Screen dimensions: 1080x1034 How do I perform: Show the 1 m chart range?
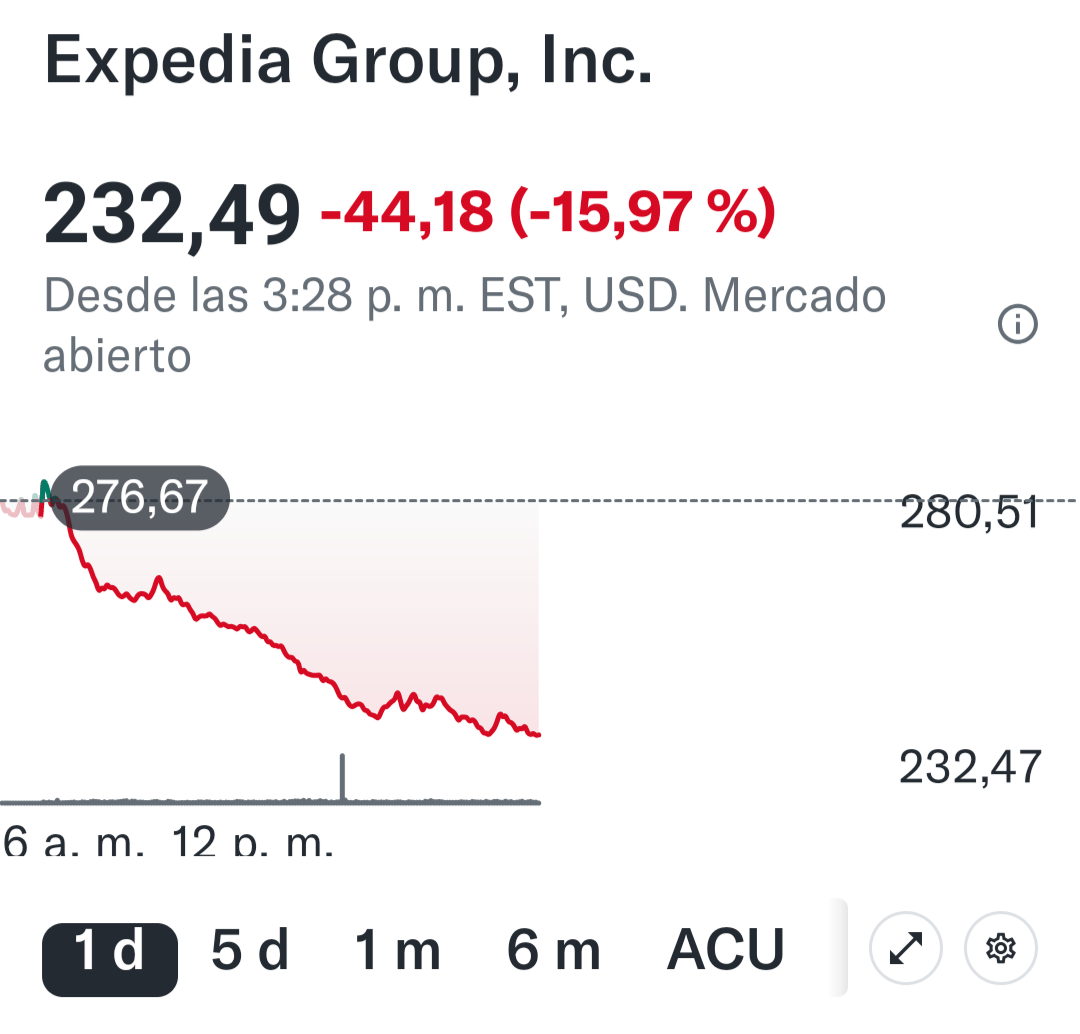(x=397, y=950)
